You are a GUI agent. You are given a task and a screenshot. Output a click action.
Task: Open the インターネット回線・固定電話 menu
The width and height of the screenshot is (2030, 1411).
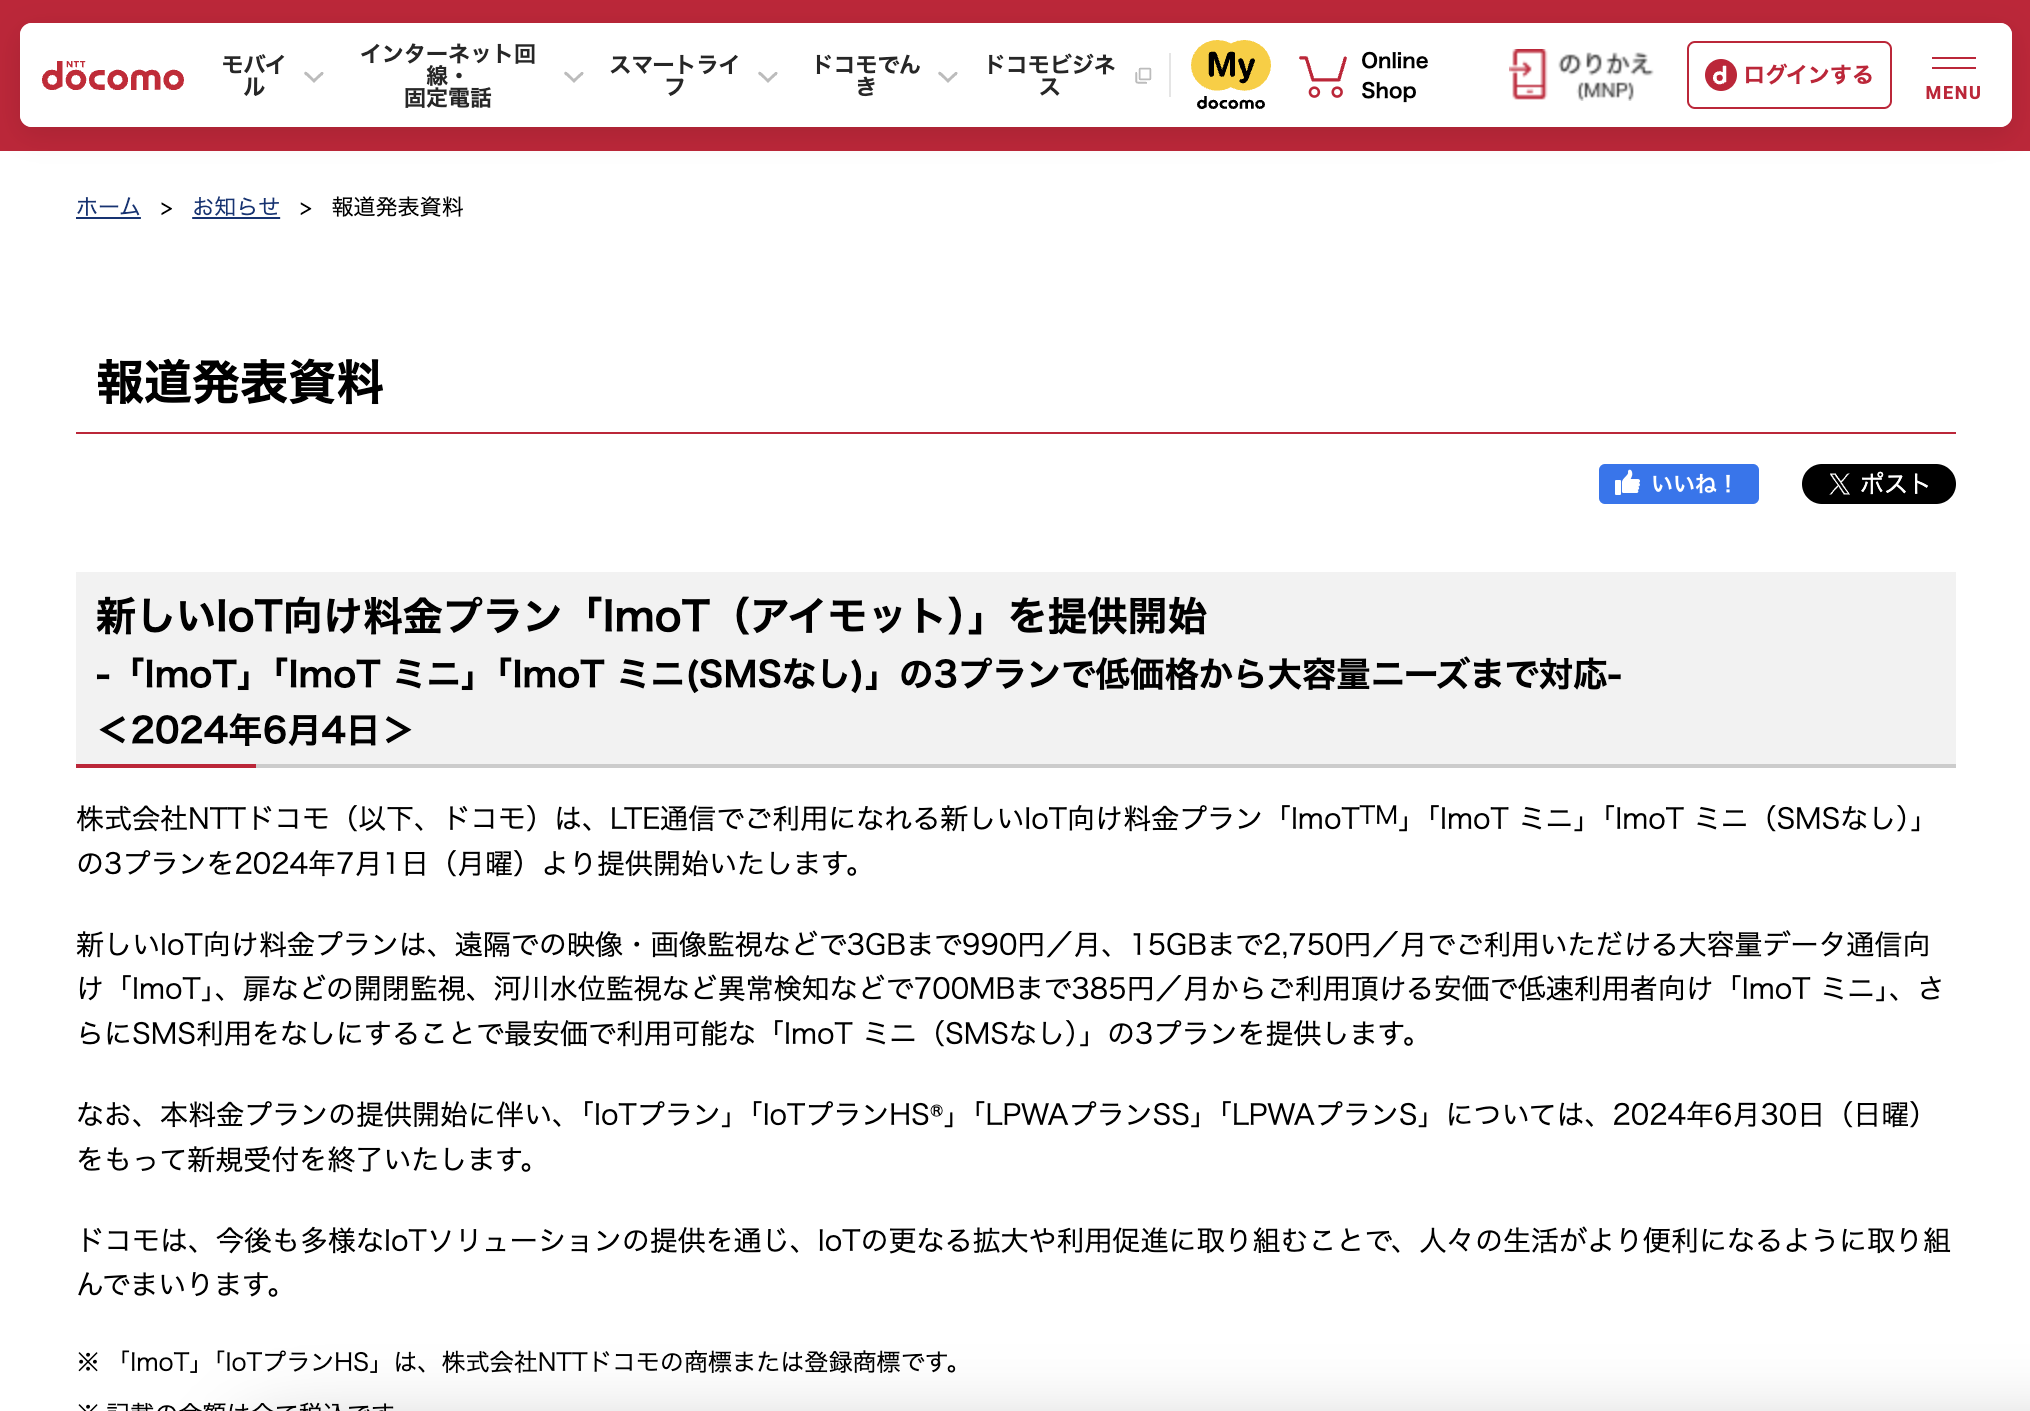pos(449,75)
